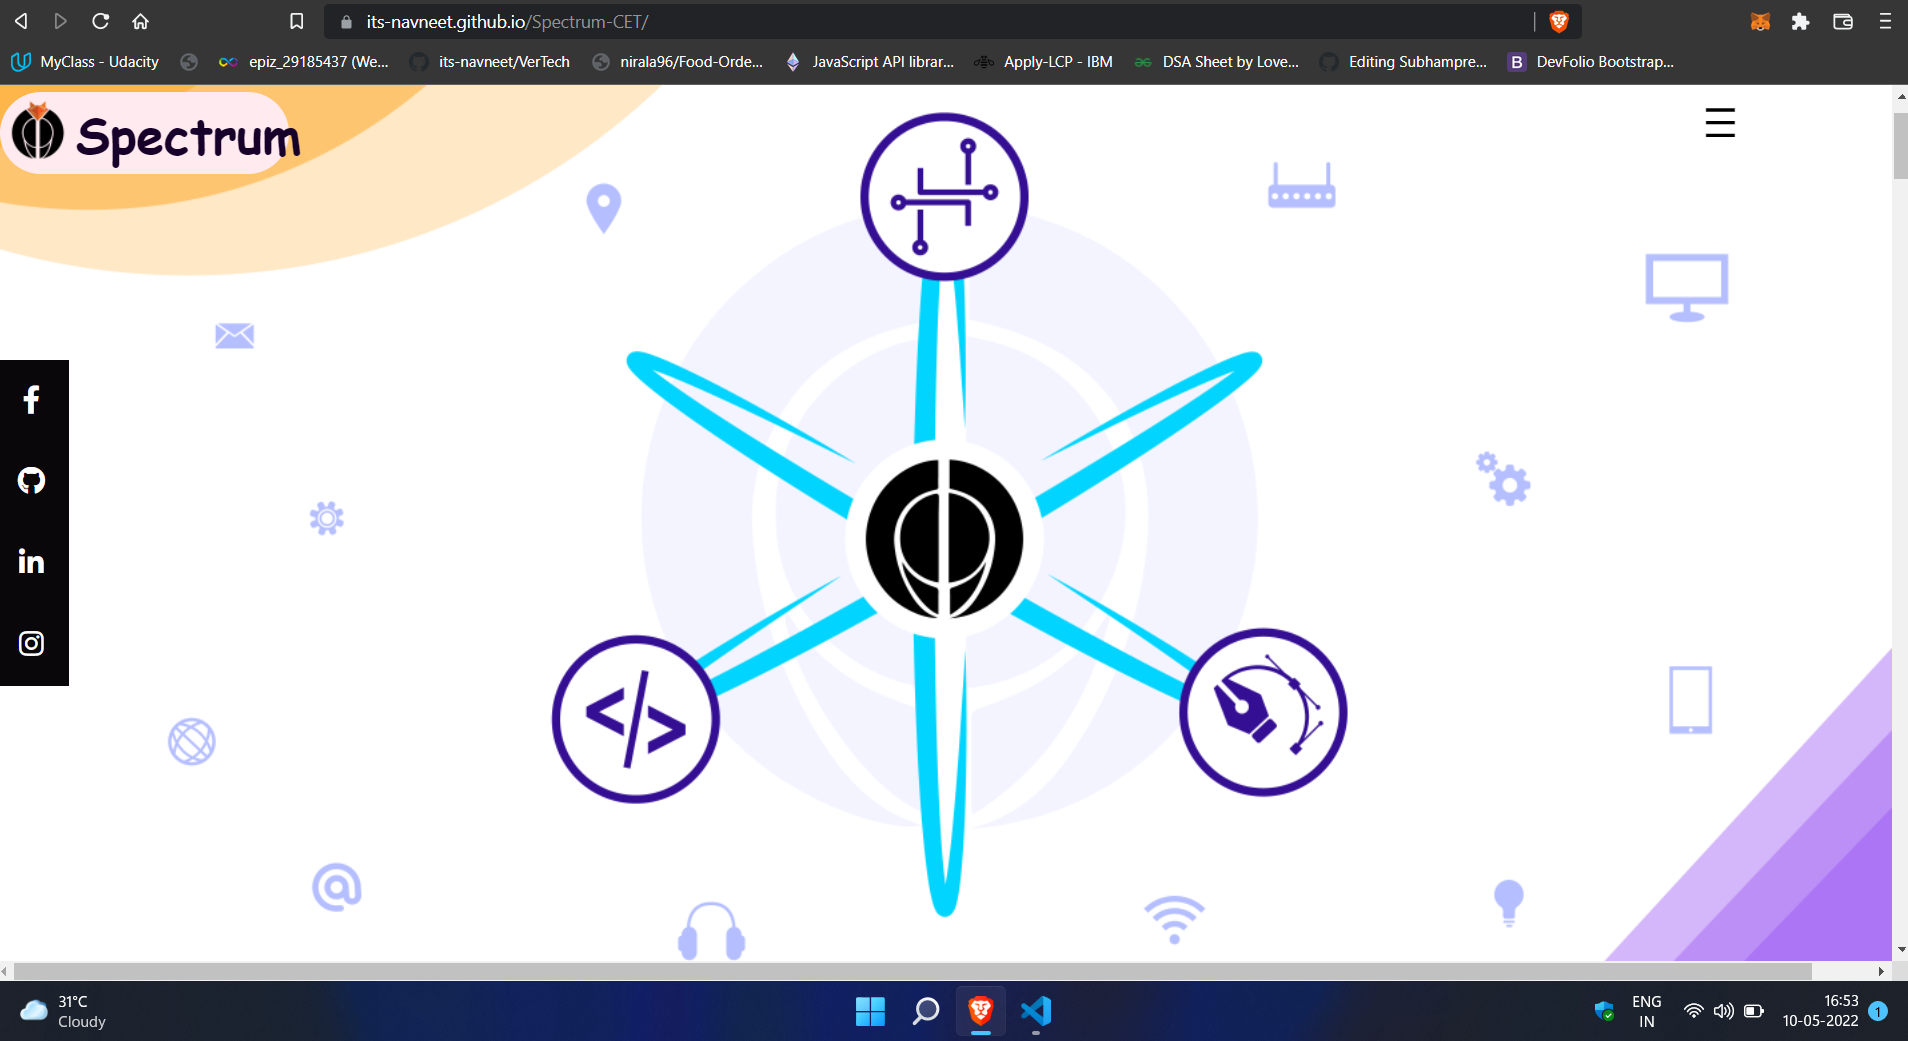Open the volume control in system tray
Screen dimensions: 1908x1041
pyautogui.click(x=1723, y=1011)
